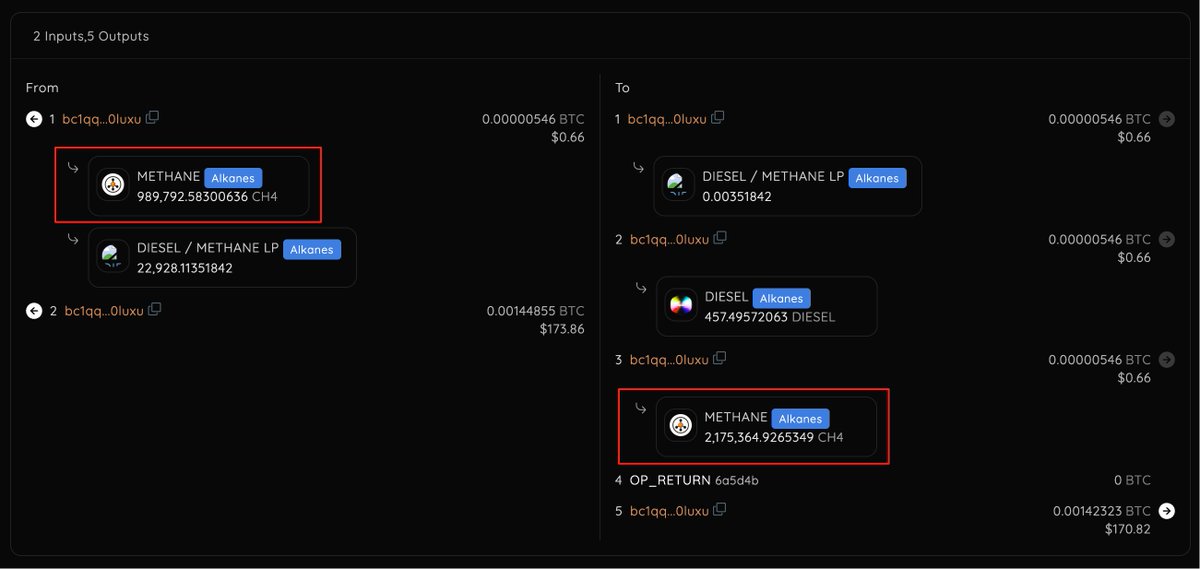The height and width of the screenshot is (569, 1200).
Task: Select LP amount 0.00351842
Action: coord(737,197)
